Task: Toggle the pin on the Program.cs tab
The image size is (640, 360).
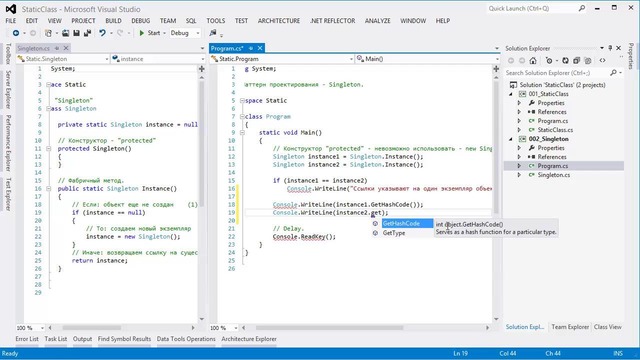Action: click(251, 48)
